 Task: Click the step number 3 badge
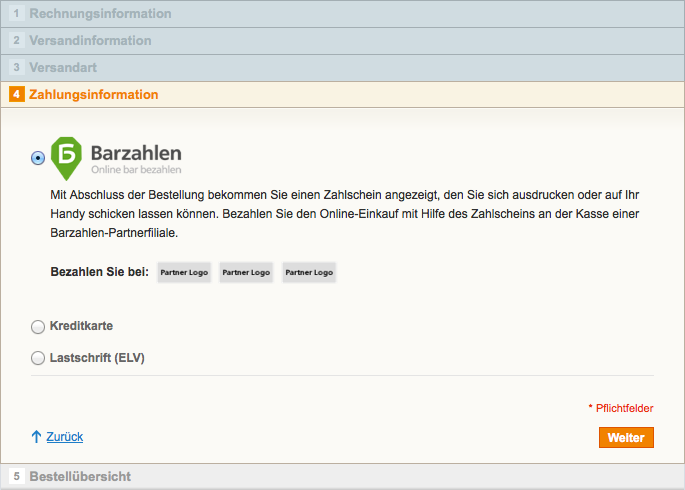[x=17, y=68]
